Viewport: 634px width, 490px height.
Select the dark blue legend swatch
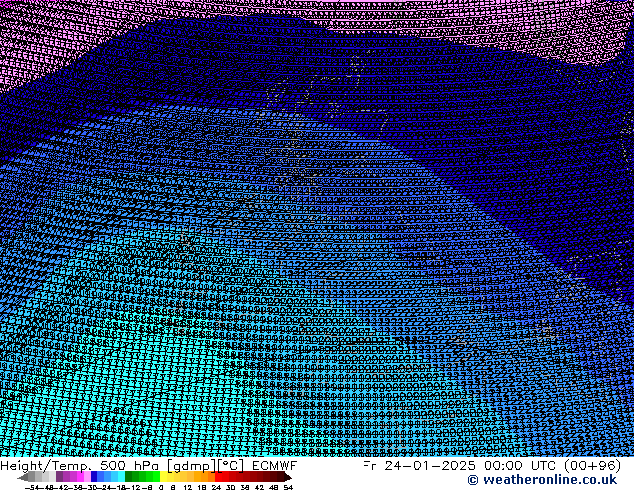94,476
